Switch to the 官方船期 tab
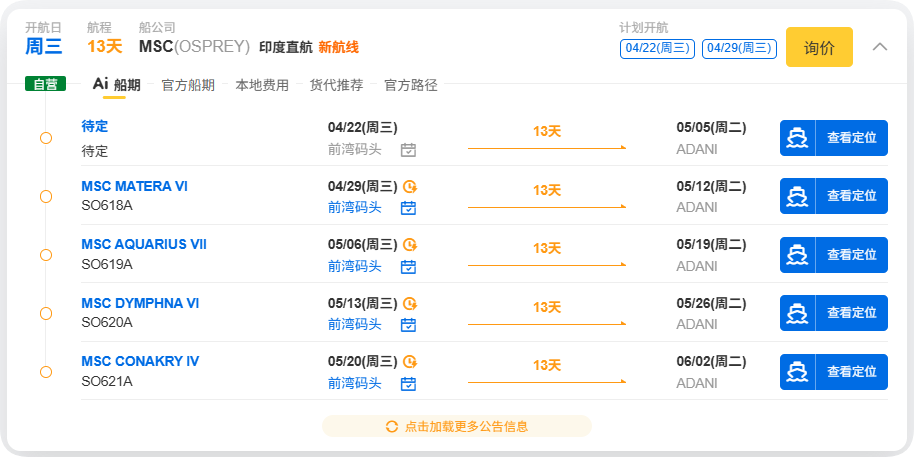The image size is (914, 457). 188,85
